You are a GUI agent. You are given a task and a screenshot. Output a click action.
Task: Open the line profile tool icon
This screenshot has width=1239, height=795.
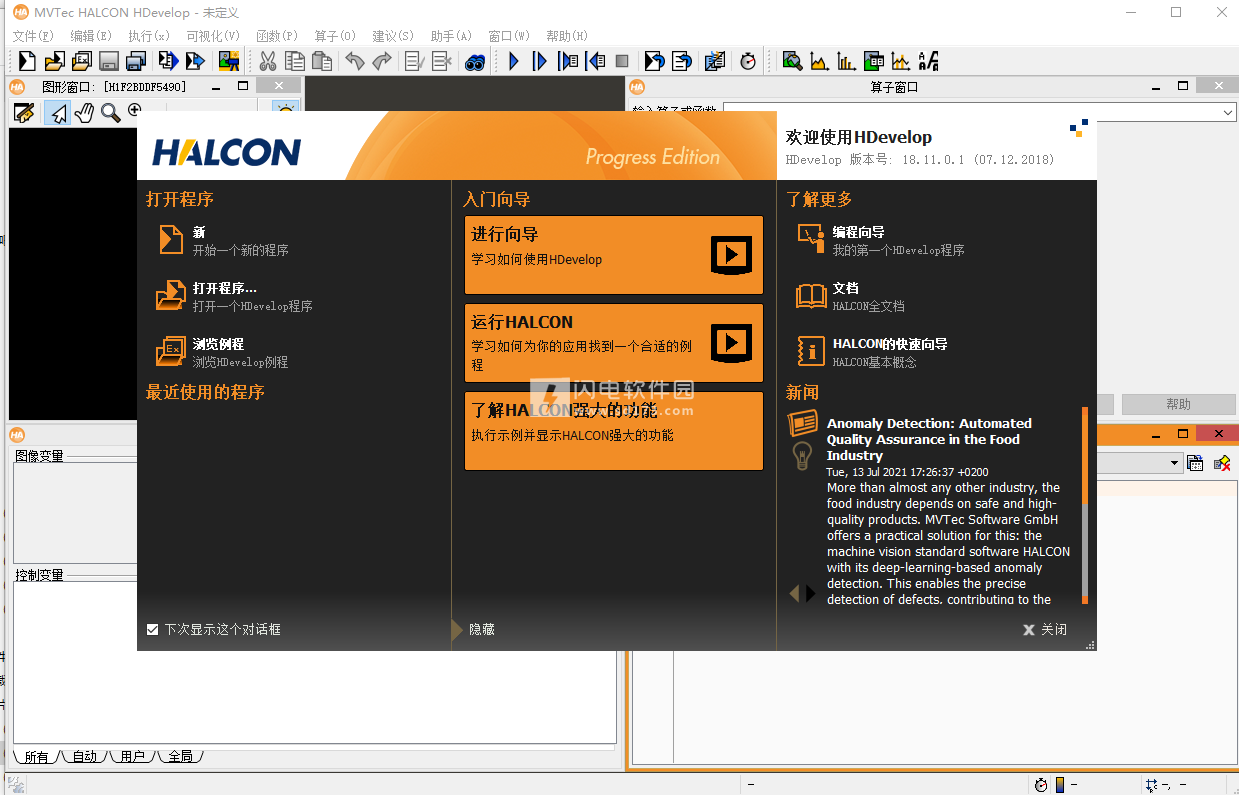900,61
